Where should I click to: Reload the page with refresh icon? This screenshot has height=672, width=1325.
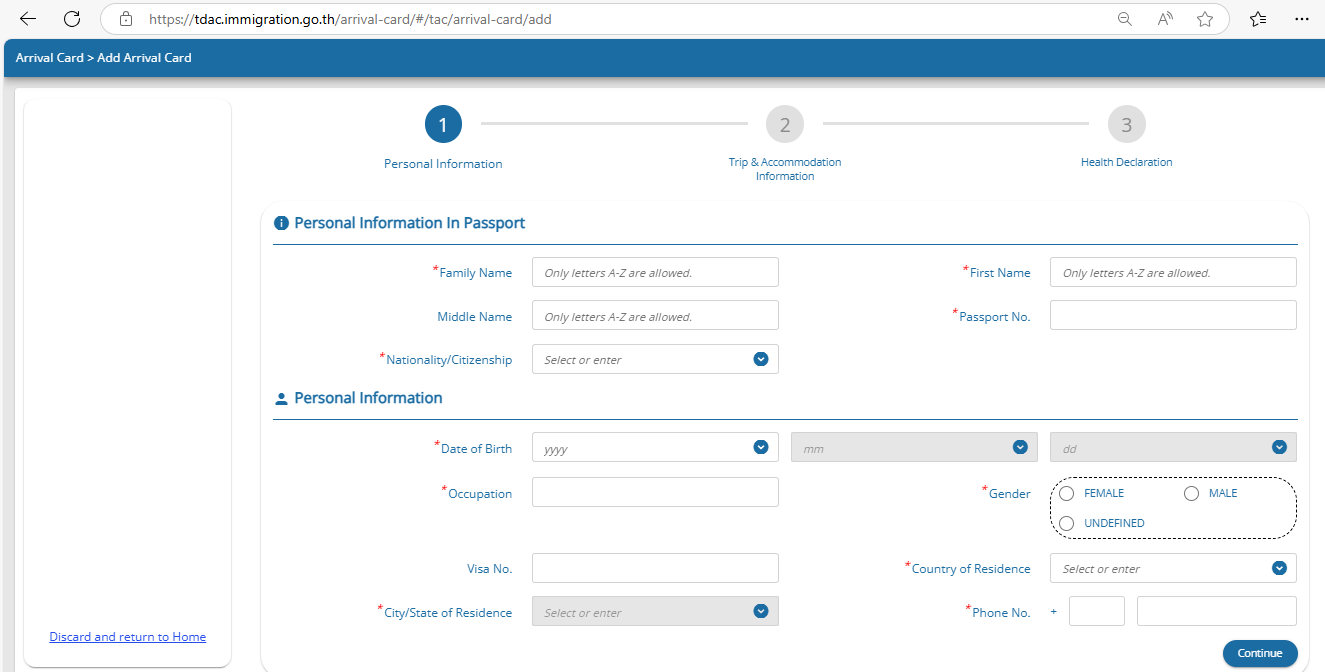72,19
